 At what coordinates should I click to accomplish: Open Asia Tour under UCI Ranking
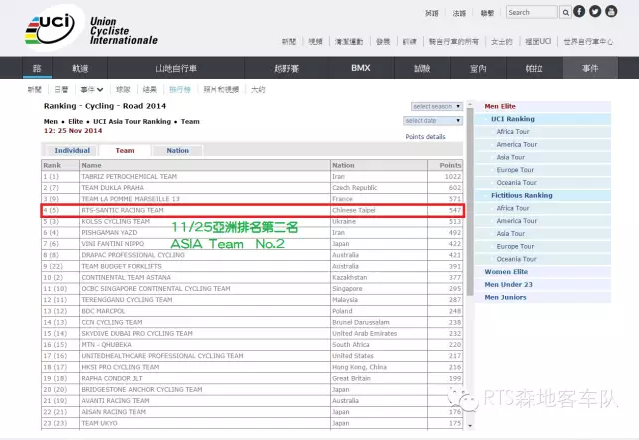pyautogui.click(x=511, y=157)
